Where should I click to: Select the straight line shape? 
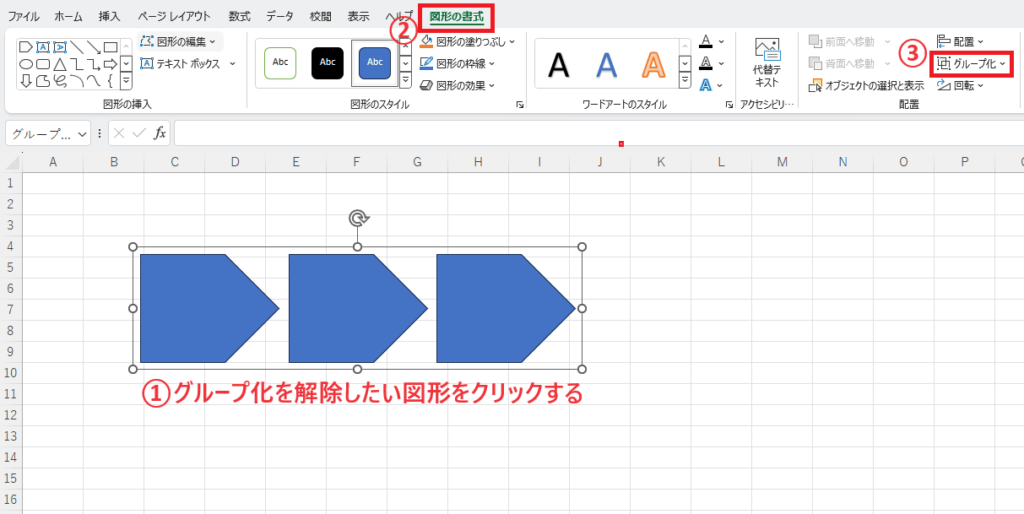click(x=77, y=46)
